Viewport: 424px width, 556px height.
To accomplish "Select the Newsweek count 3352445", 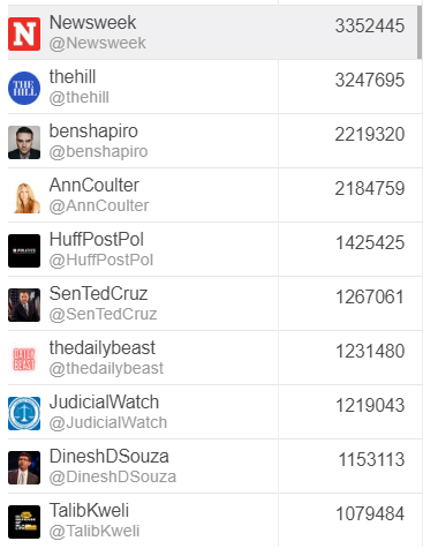I will 370,26.
